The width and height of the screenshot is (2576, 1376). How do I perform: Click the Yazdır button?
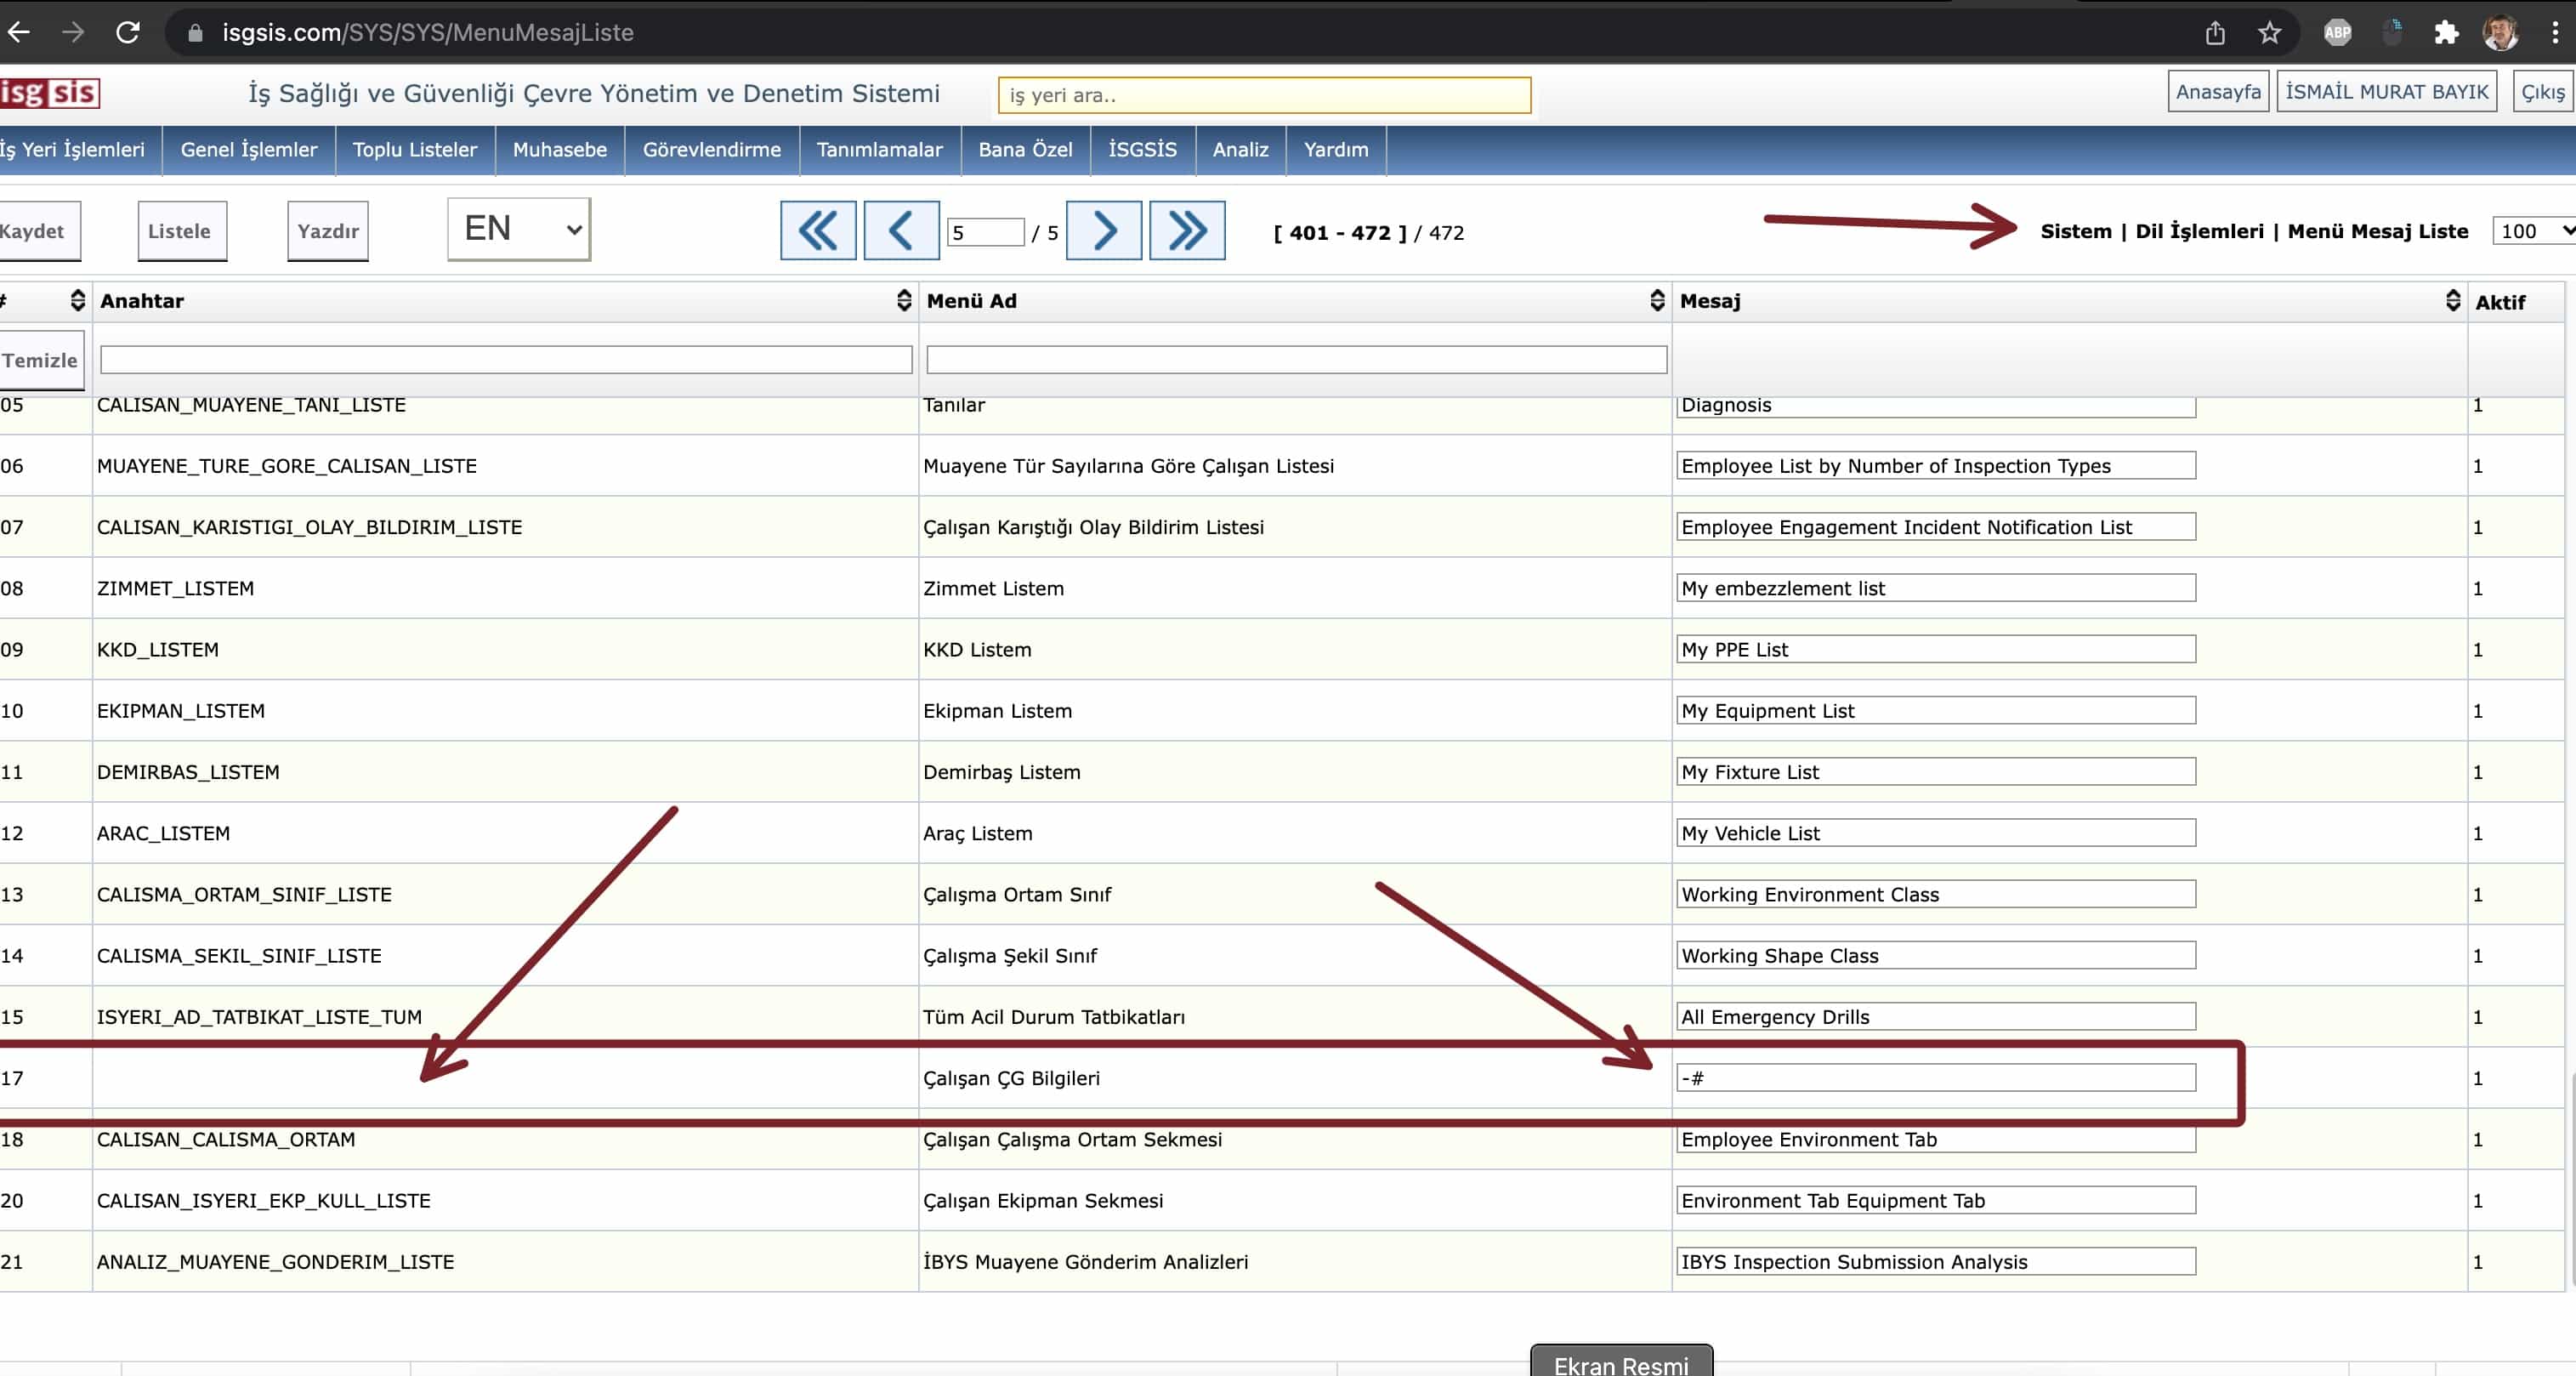327,231
